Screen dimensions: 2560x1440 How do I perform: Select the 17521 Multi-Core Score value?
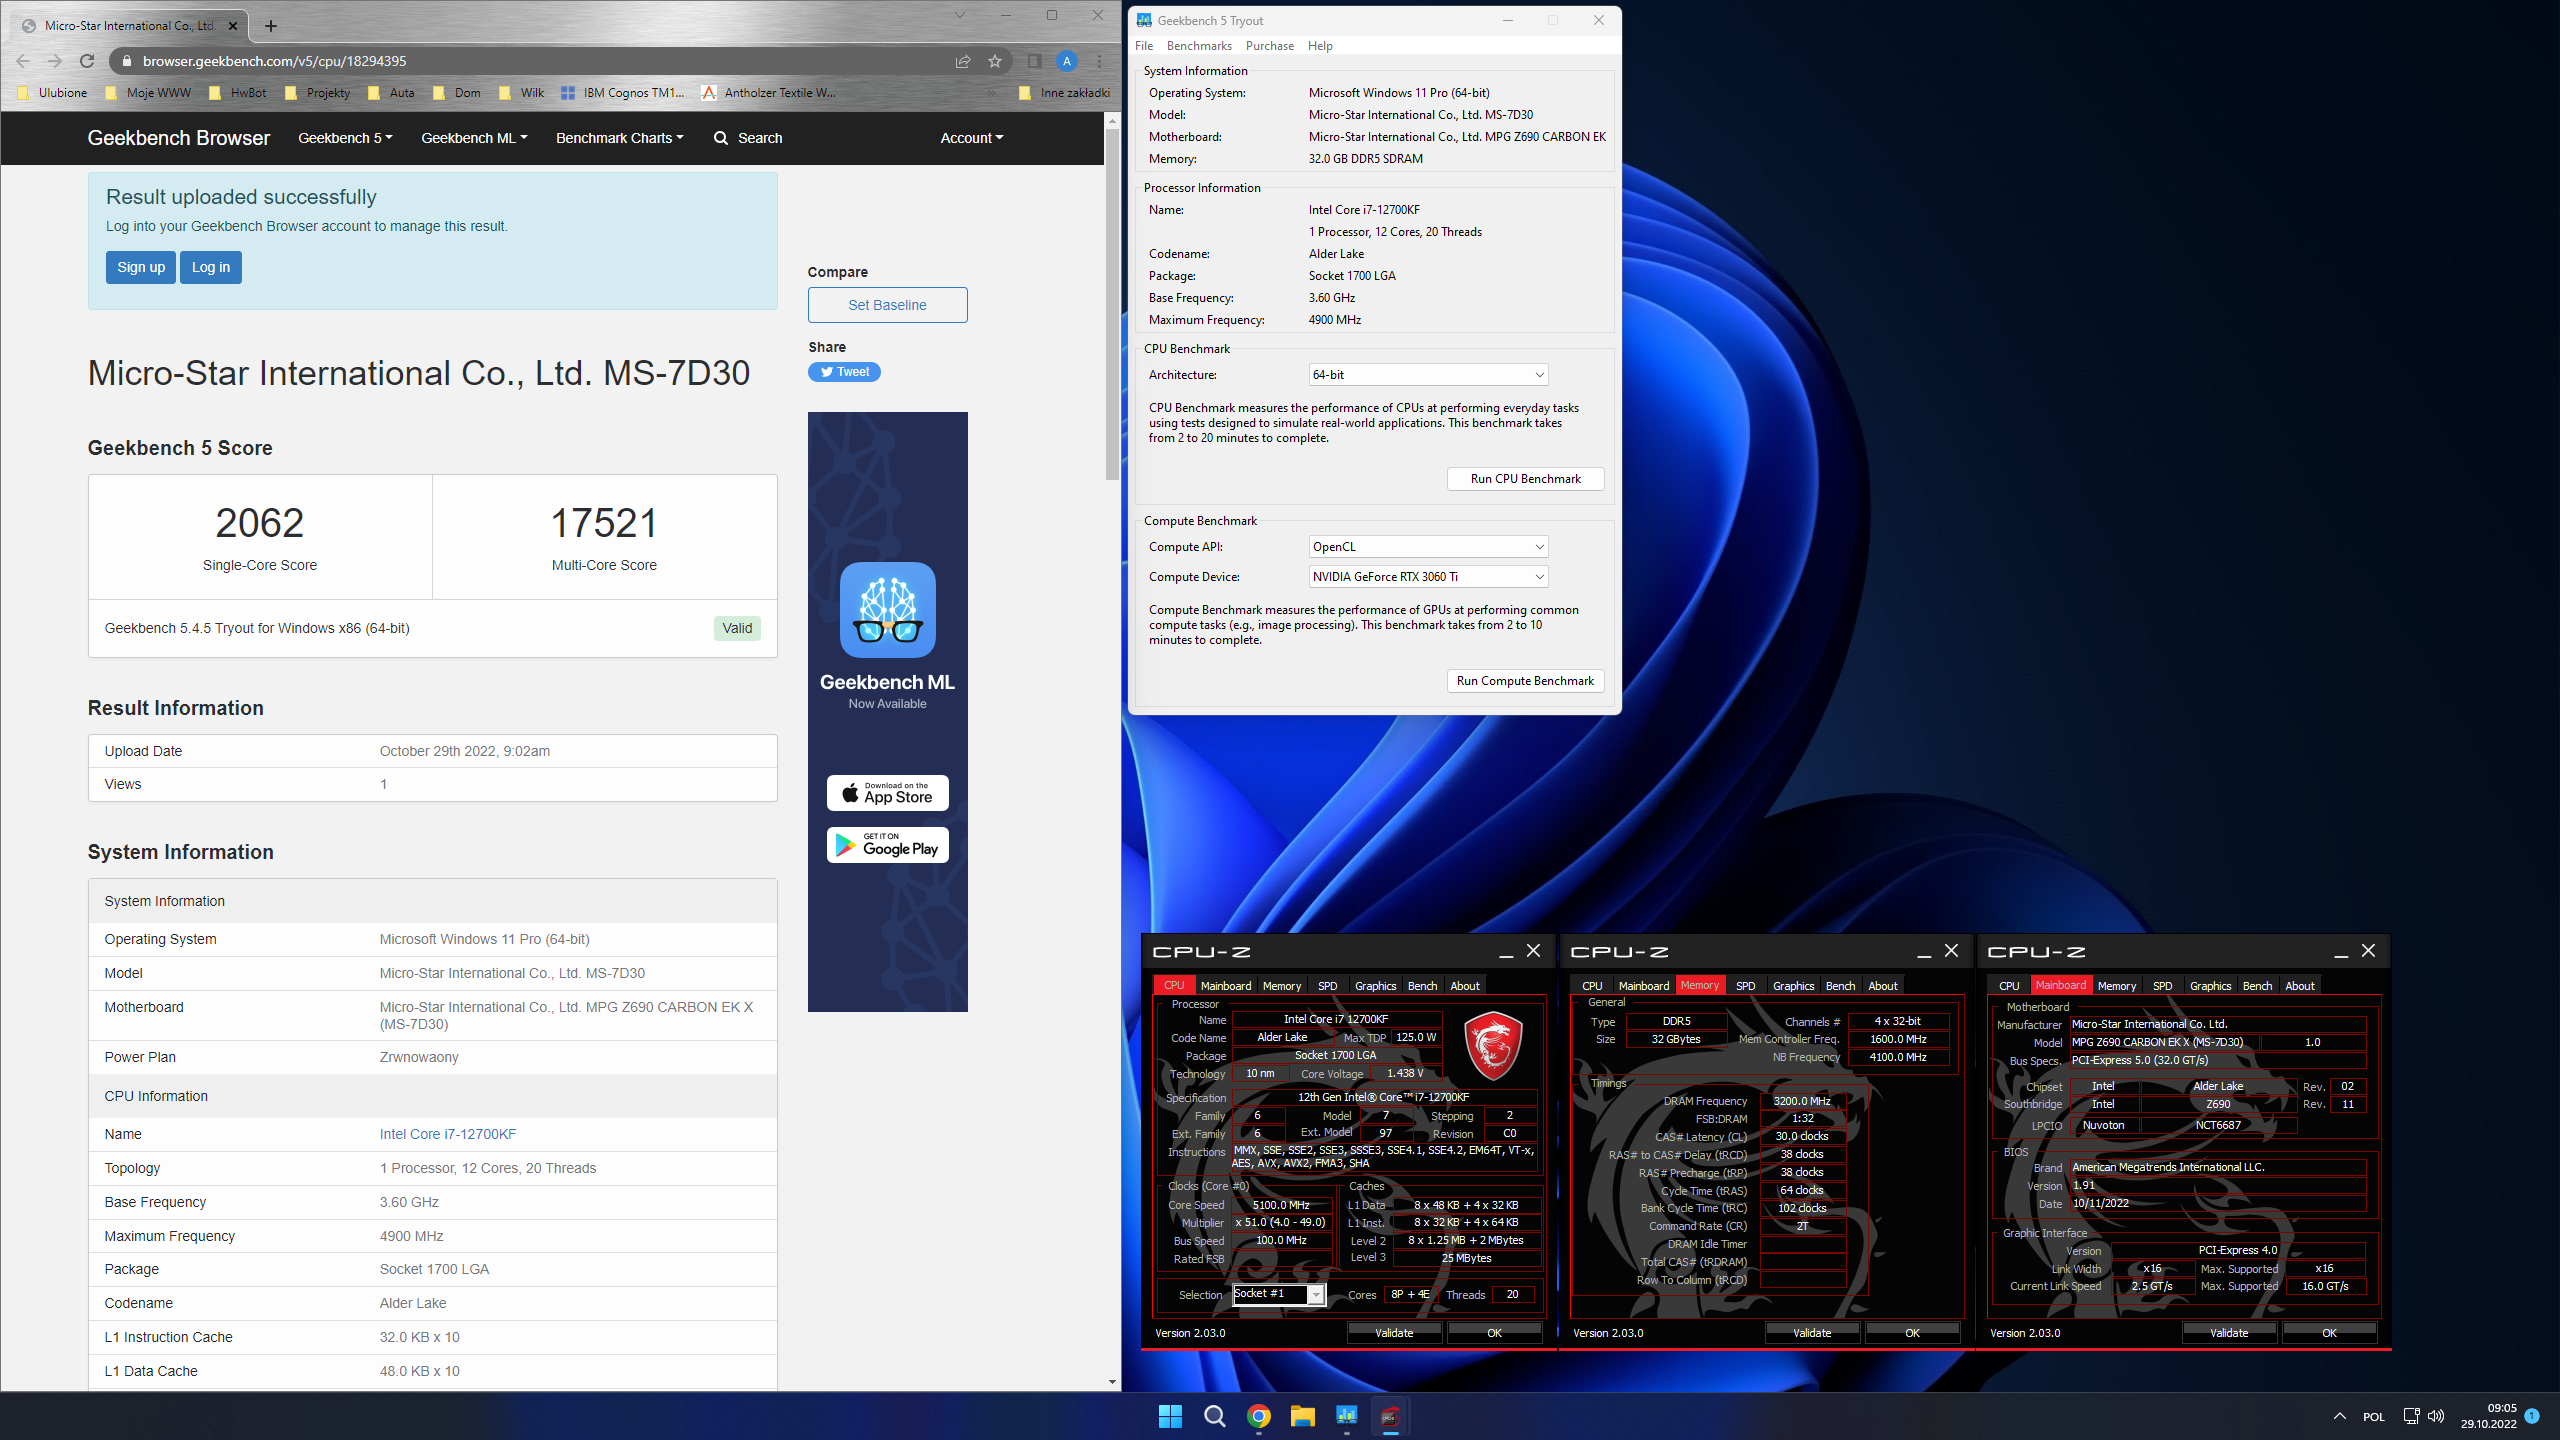(x=604, y=523)
